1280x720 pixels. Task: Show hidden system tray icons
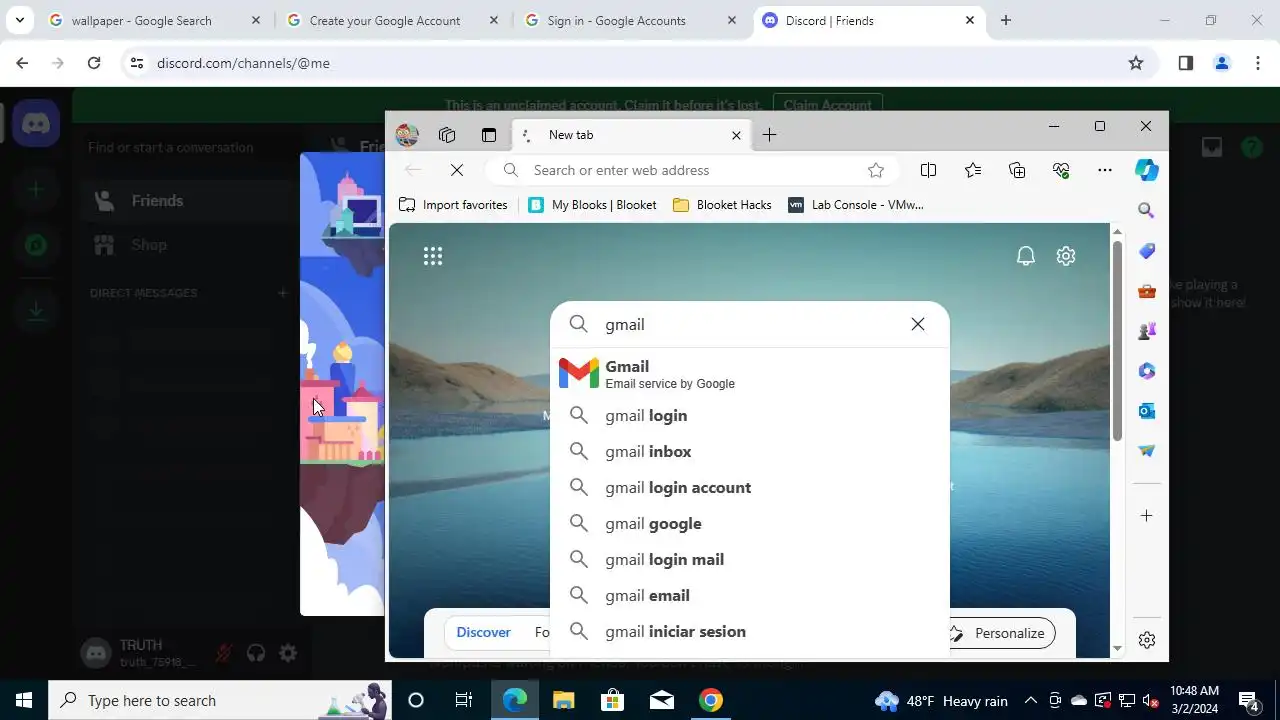click(x=1030, y=700)
